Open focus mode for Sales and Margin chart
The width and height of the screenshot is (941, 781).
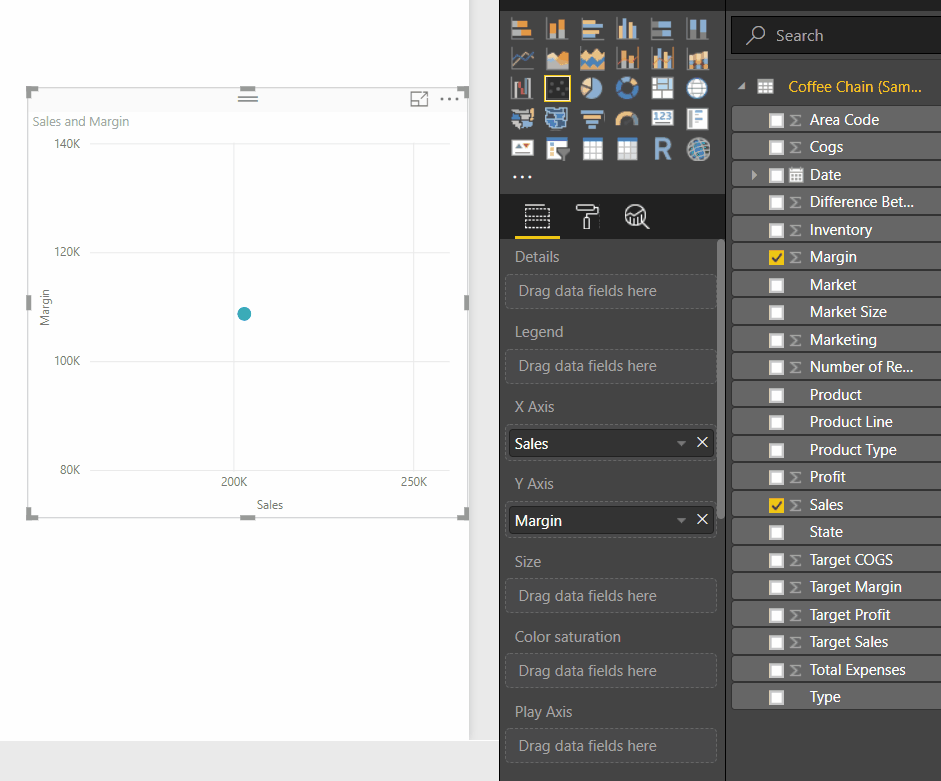(419, 99)
